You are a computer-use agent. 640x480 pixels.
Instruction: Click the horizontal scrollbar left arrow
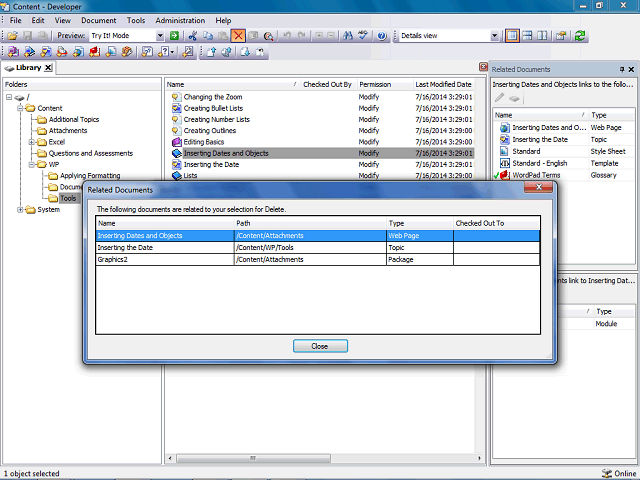point(170,458)
